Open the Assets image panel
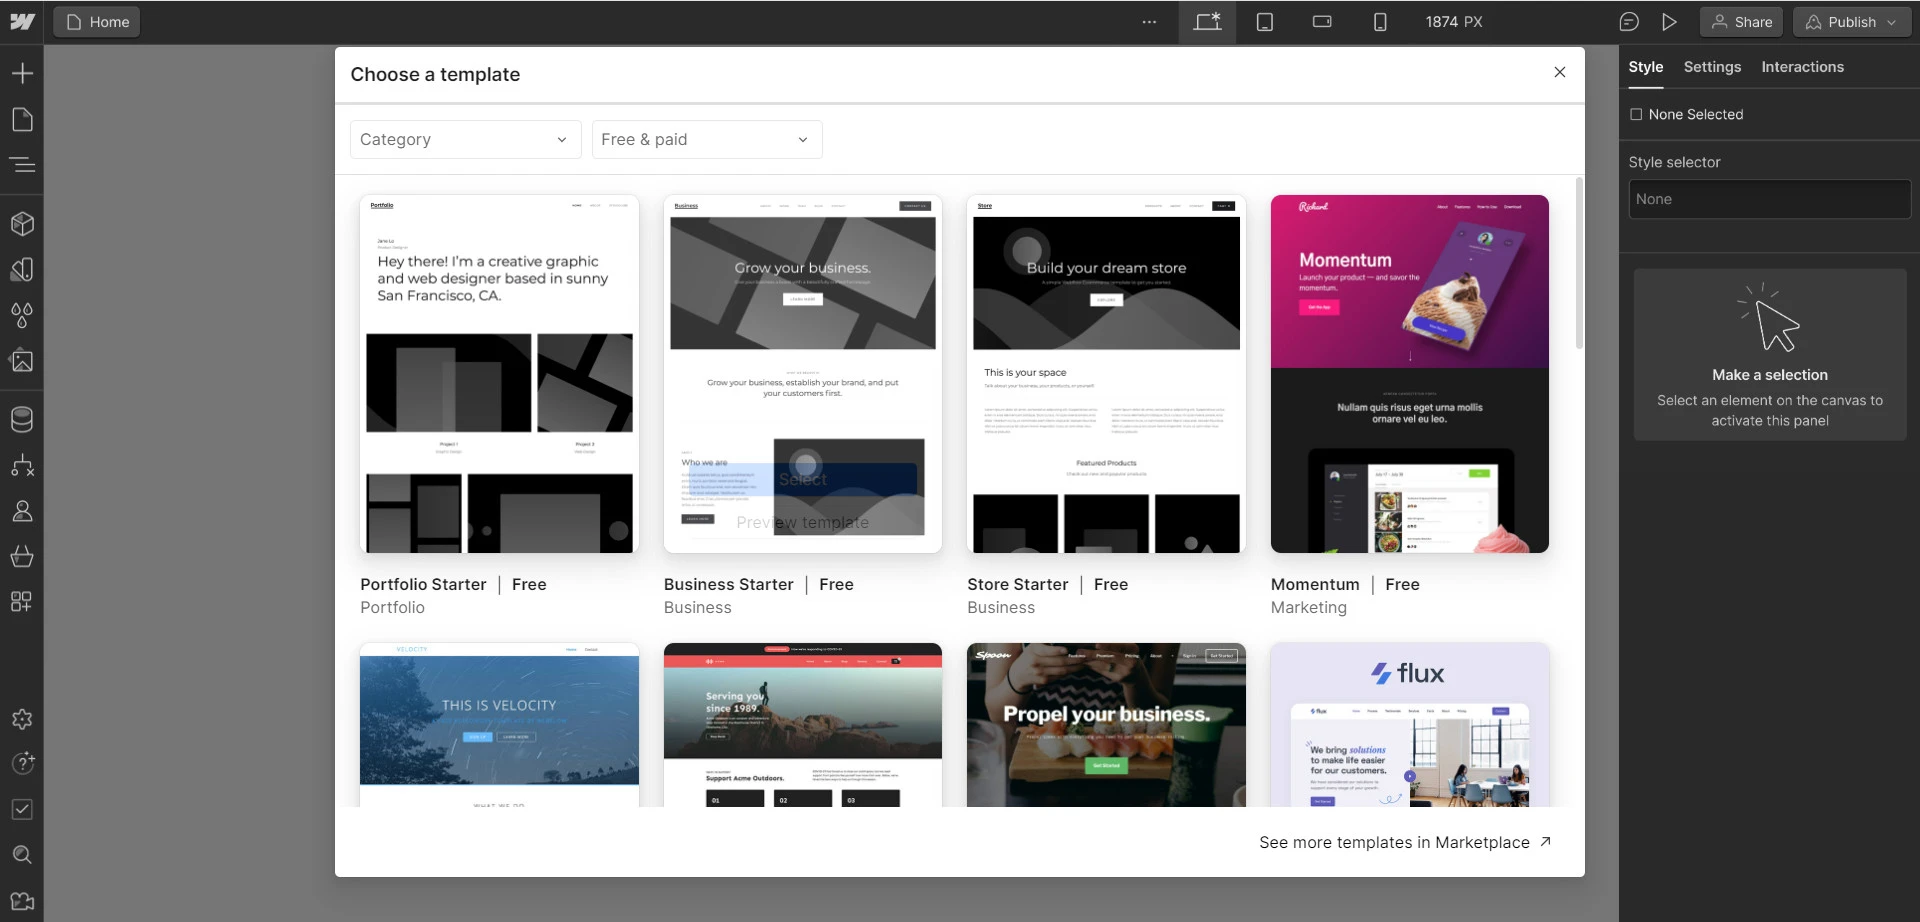This screenshot has height=922, width=1920. 22,360
